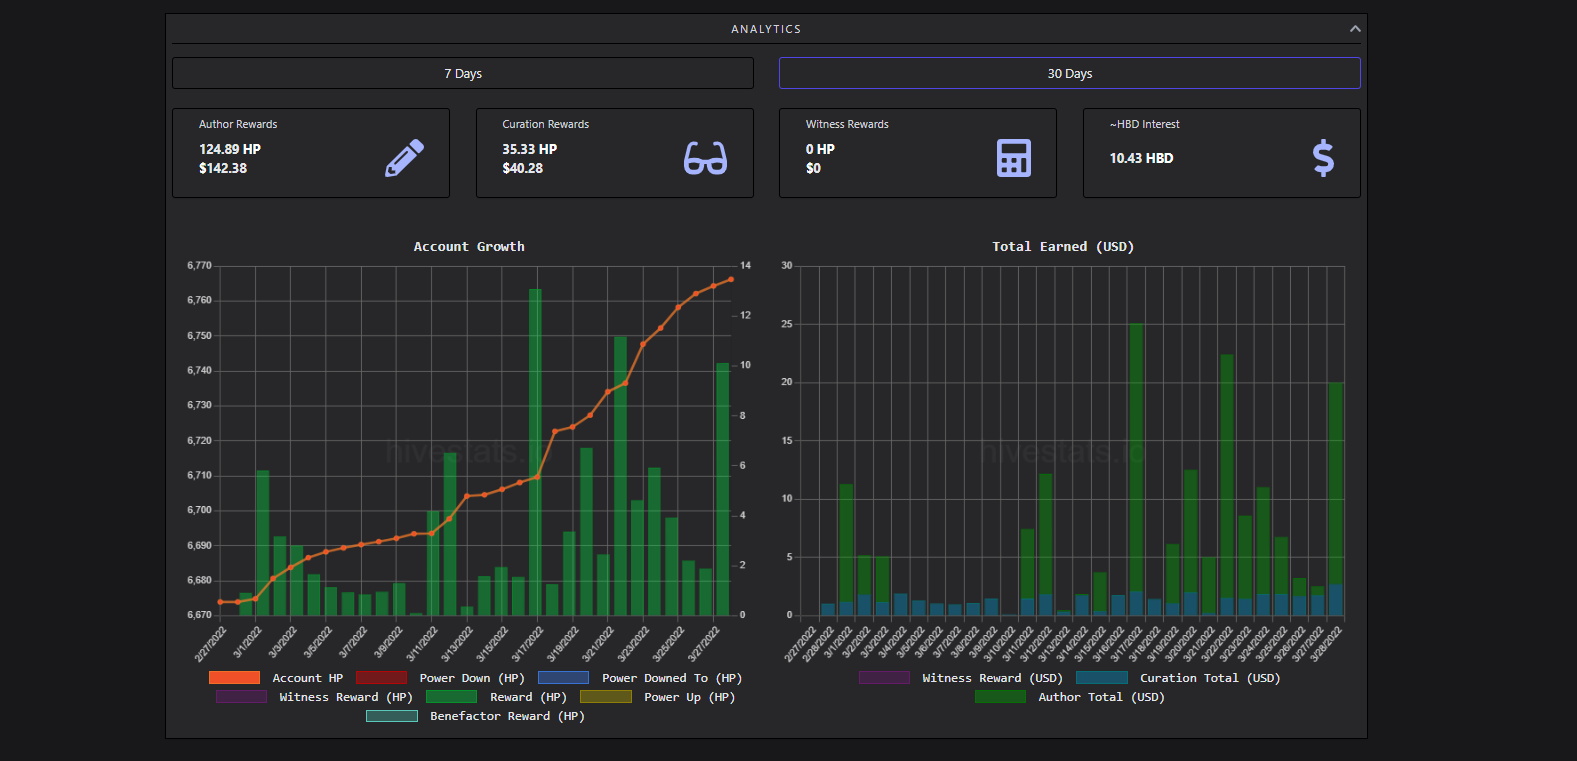Viewport: 1577px width, 761px height.
Task: Click the Curation Total (USD) legend label
Action: 1210,678
